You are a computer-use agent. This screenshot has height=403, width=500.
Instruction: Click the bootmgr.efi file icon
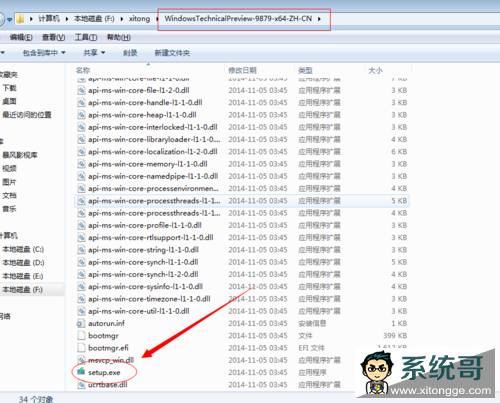[x=81, y=348]
